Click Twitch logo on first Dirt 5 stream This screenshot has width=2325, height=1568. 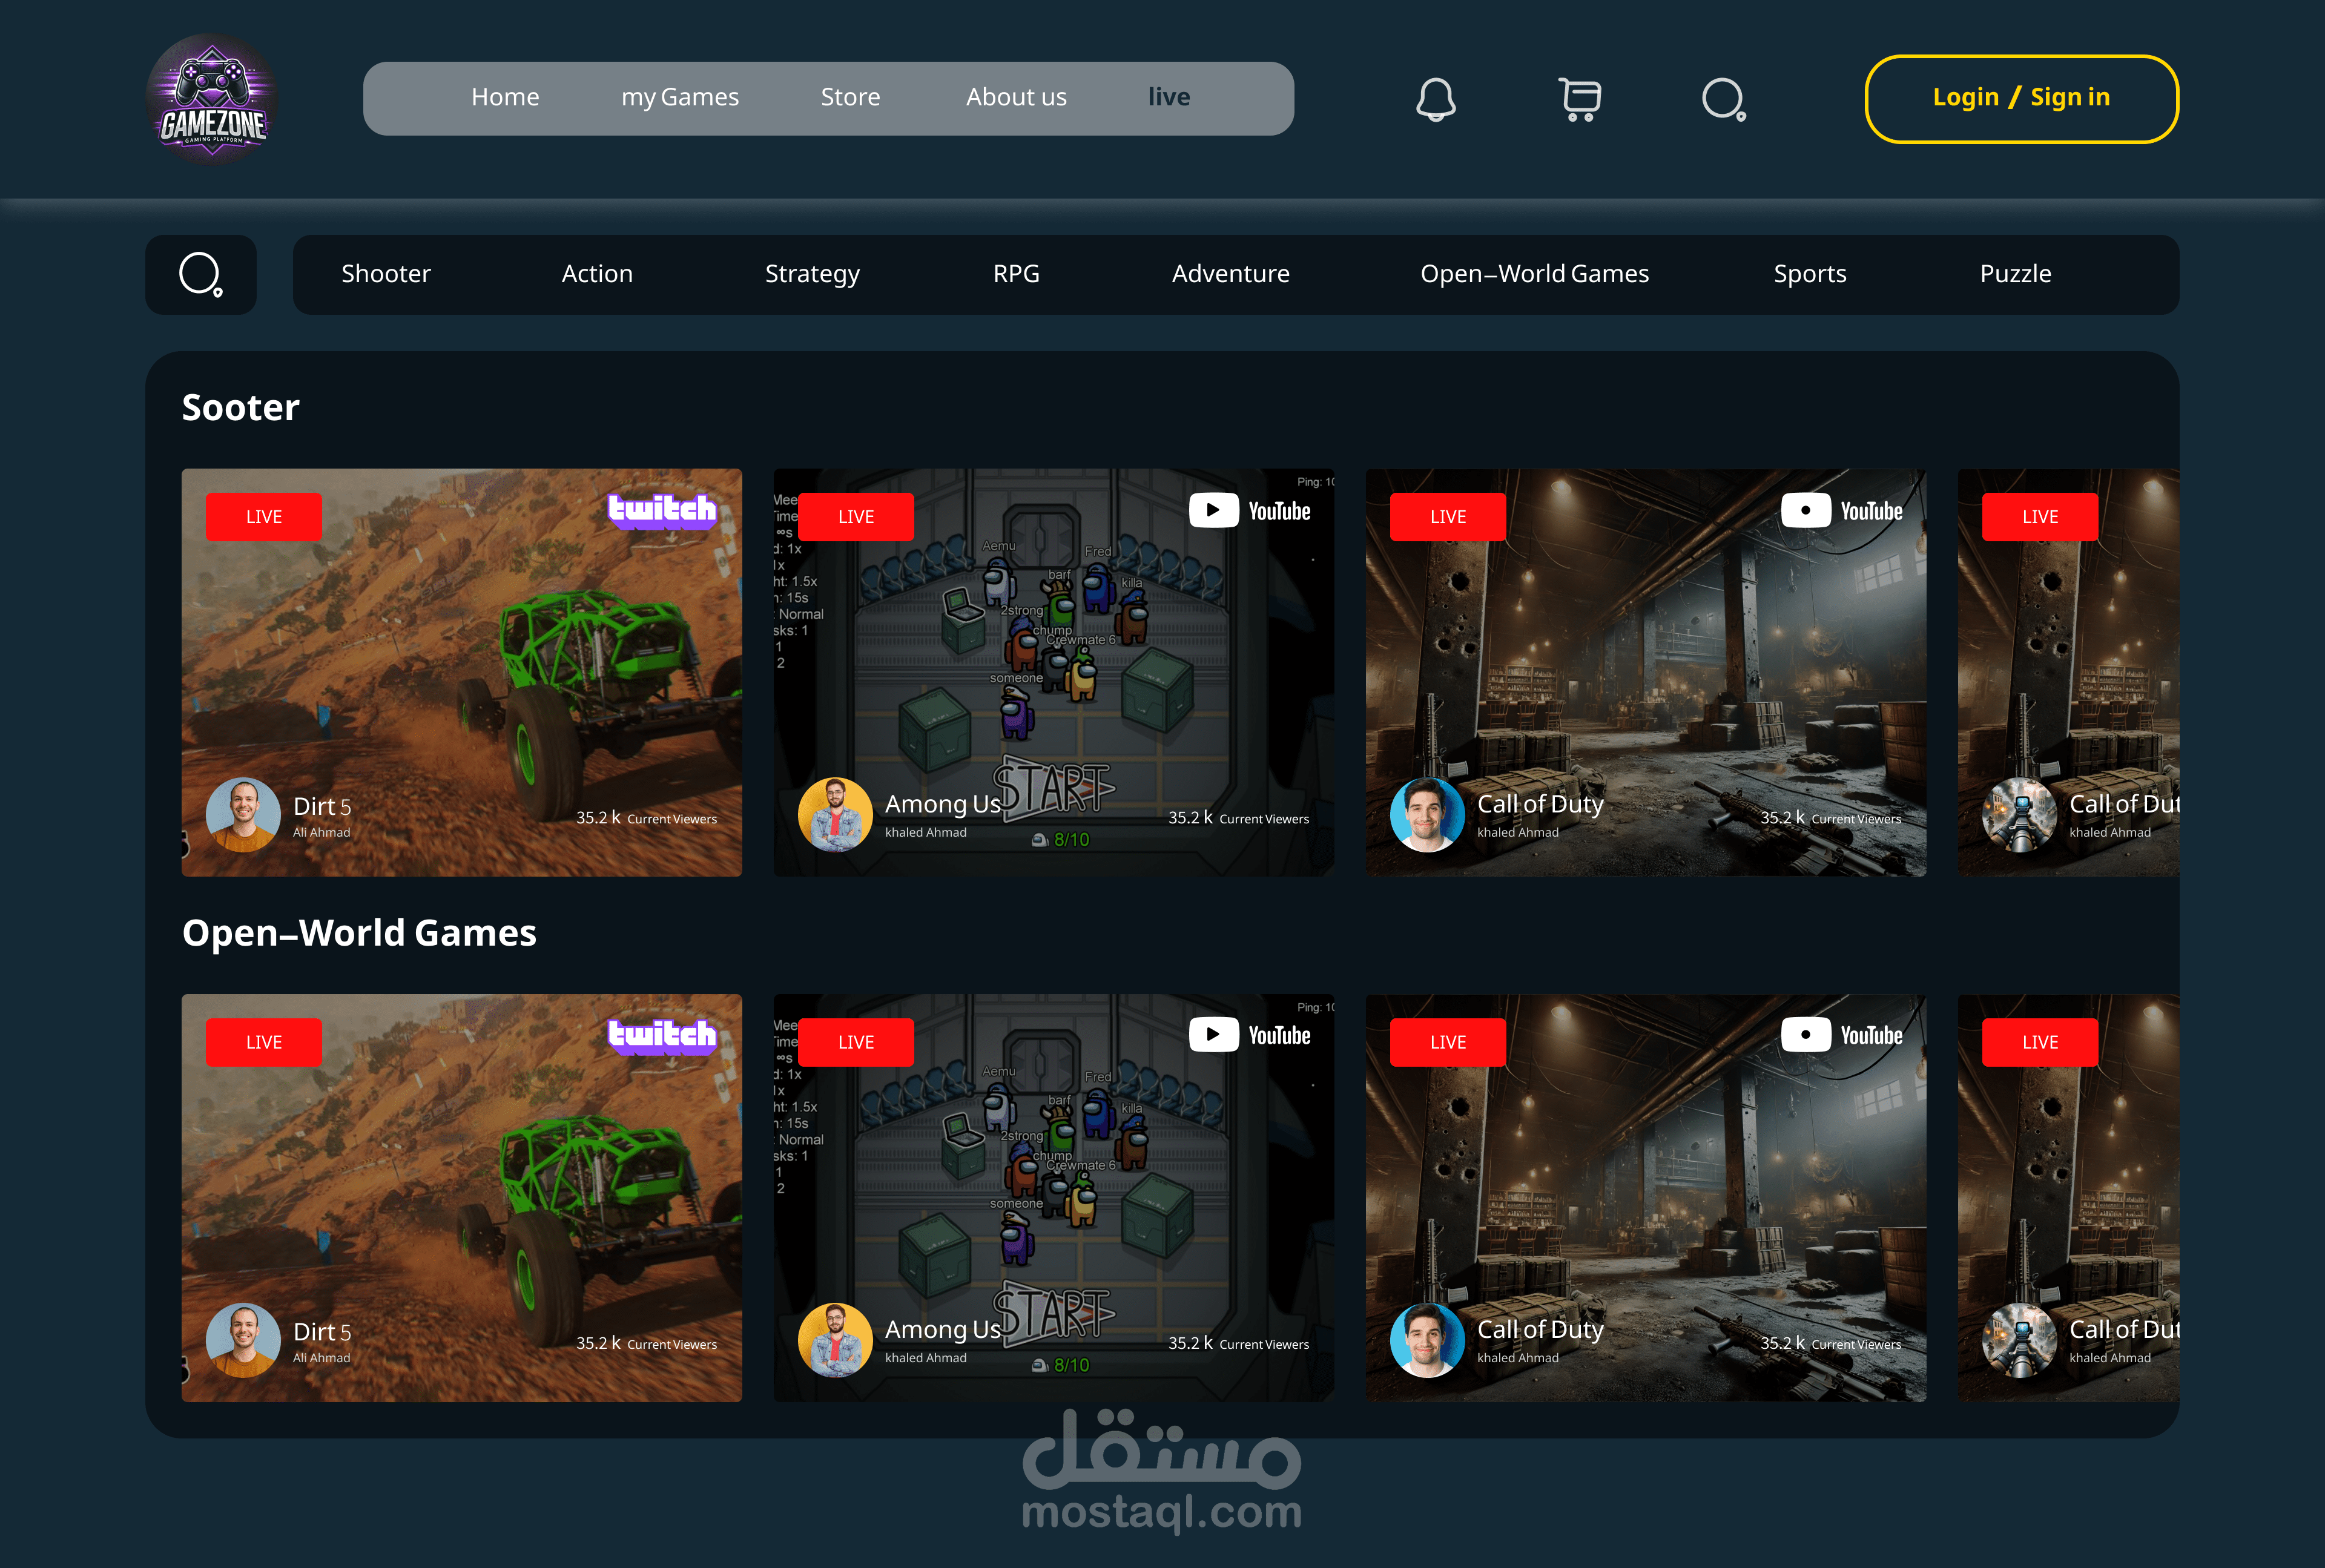coord(662,510)
